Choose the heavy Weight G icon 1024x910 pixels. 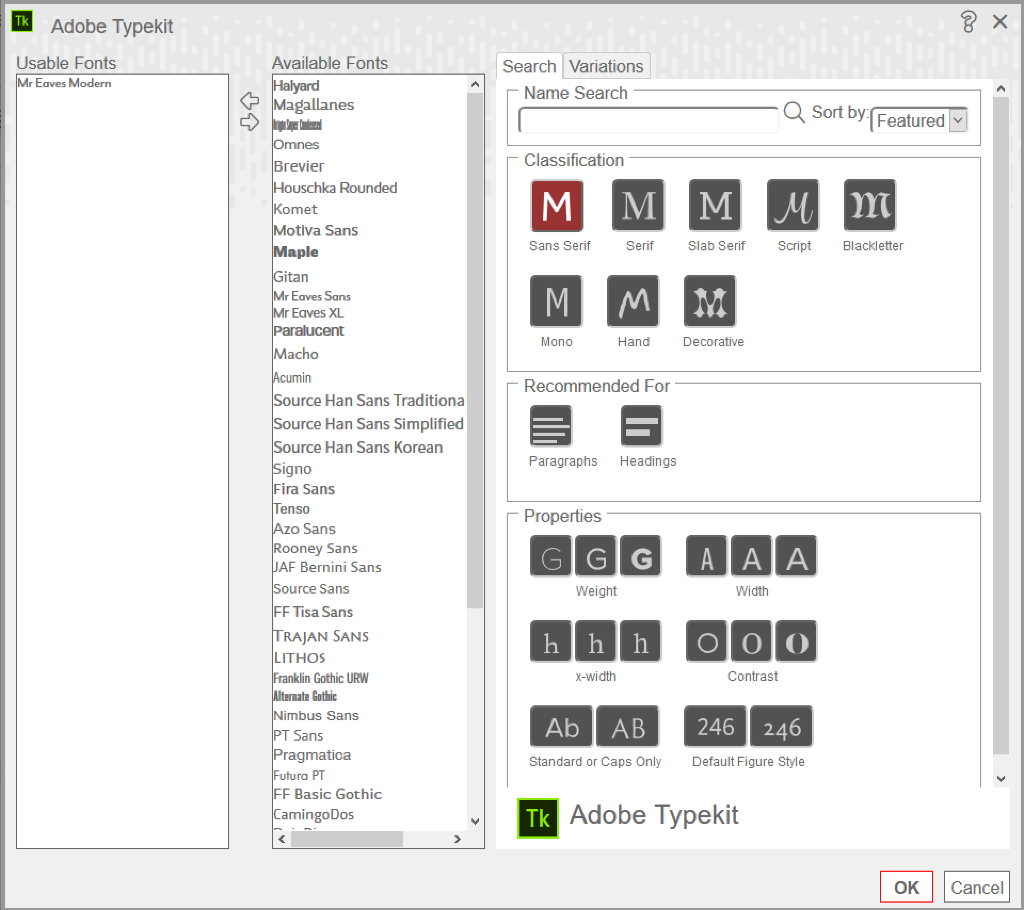[641, 556]
